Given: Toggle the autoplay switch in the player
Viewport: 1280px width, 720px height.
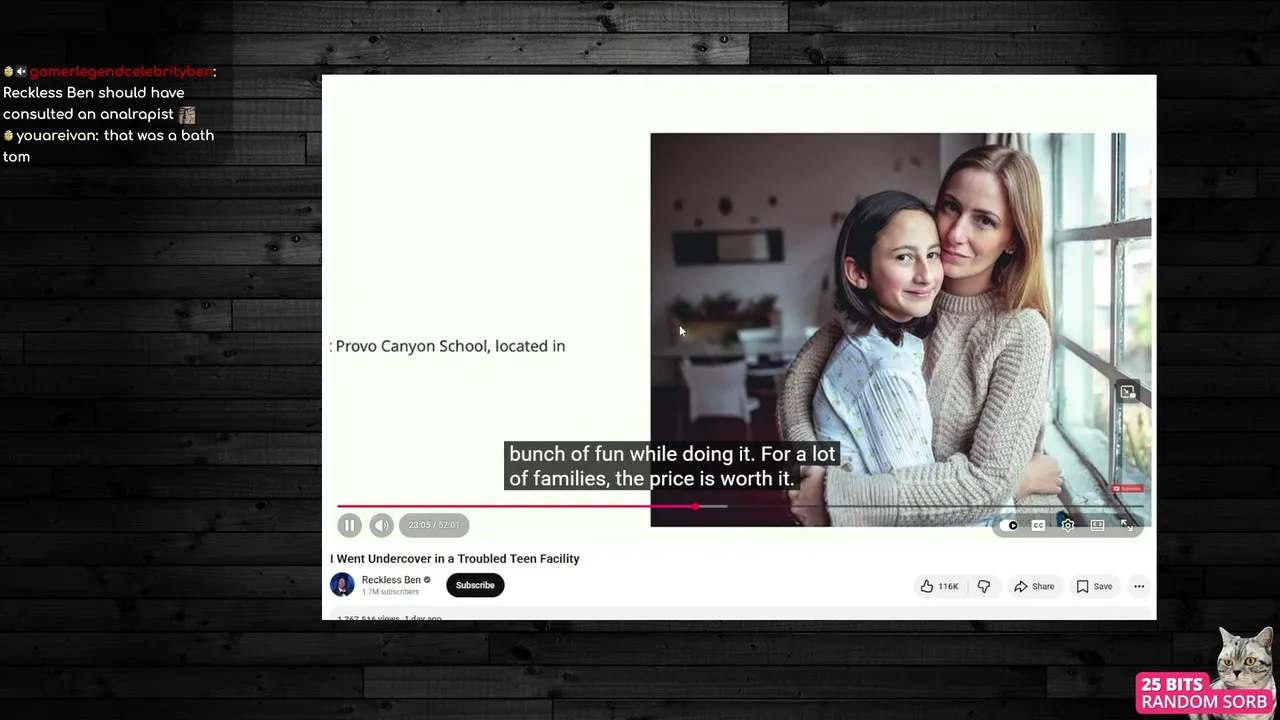Looking at the screenshot, I should click(1010, 525).
